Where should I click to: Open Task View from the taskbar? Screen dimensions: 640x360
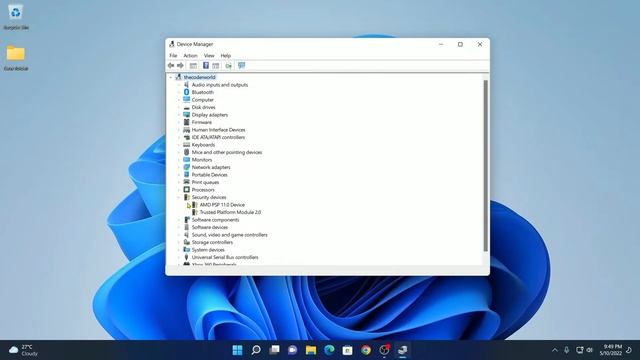click(274, 350)
